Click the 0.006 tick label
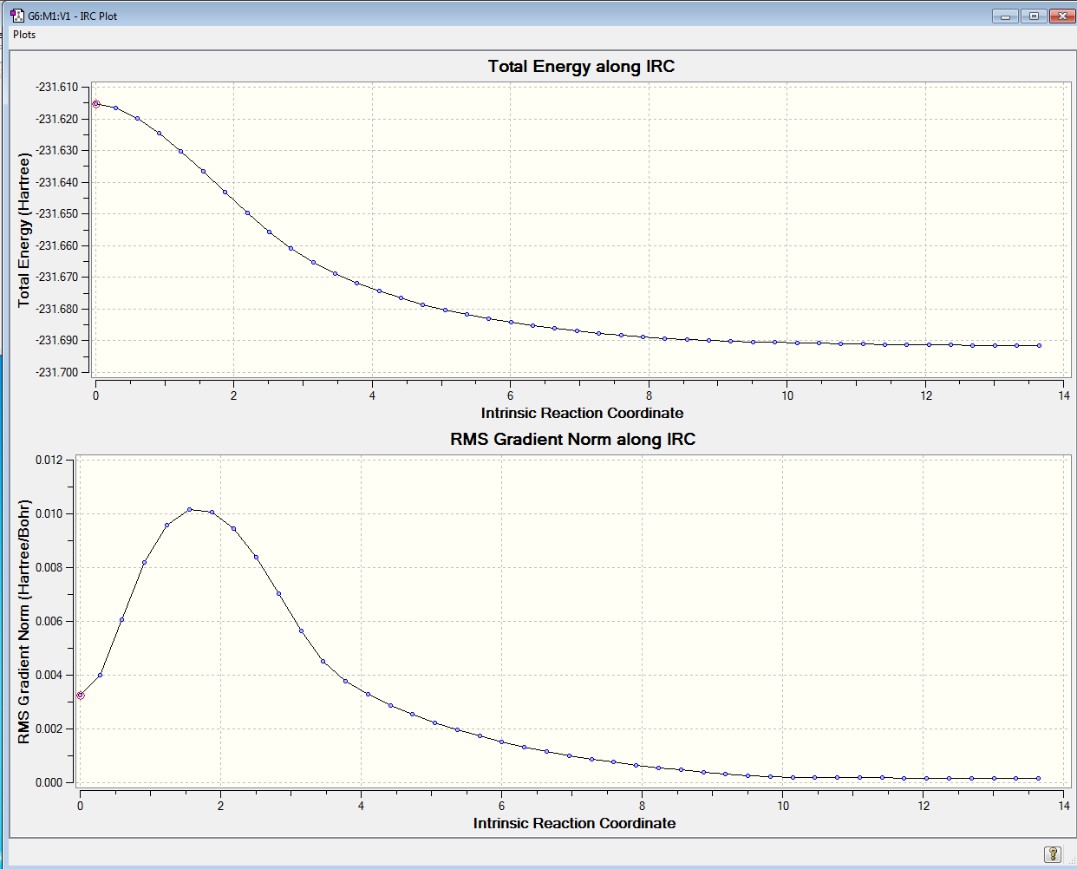 pyautogui.click(x=50, y=621)
